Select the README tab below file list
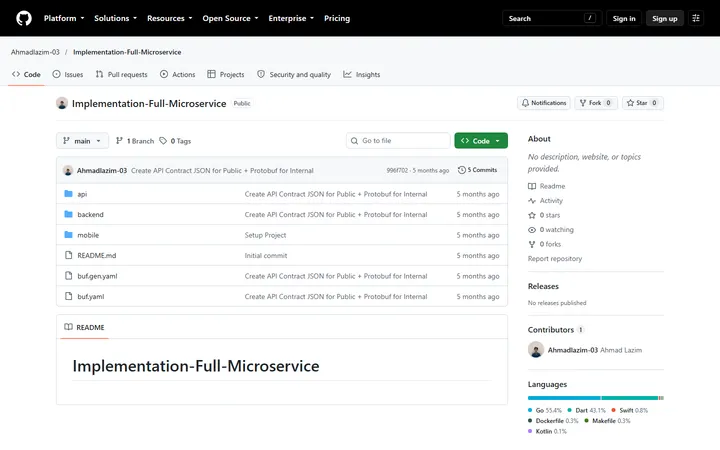Screen dimensions: 720x450 tap(84, 327)
